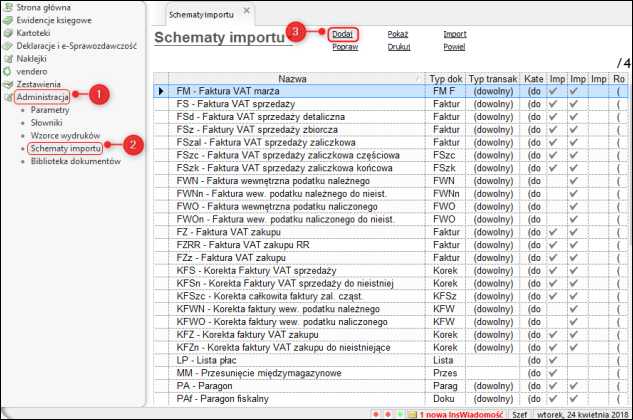Viewport: 633px width, 420px height.
Task: Open Wzorce wydruków under Administracja
Action: [x=65, y=135]
